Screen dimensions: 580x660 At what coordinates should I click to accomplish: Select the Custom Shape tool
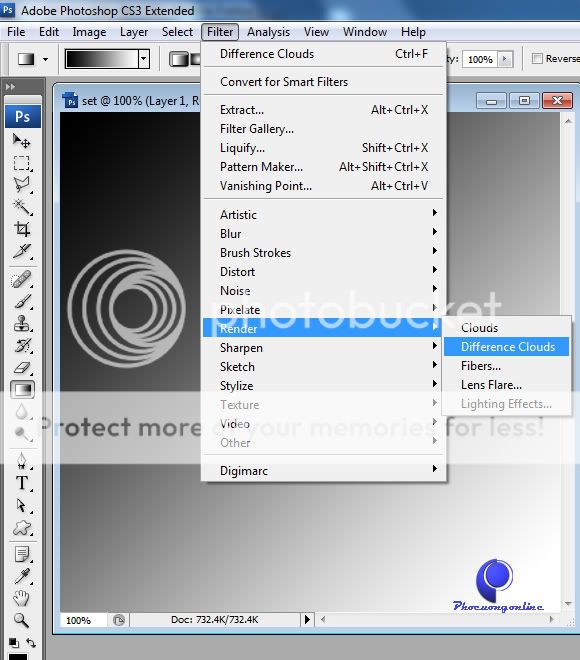21,527
